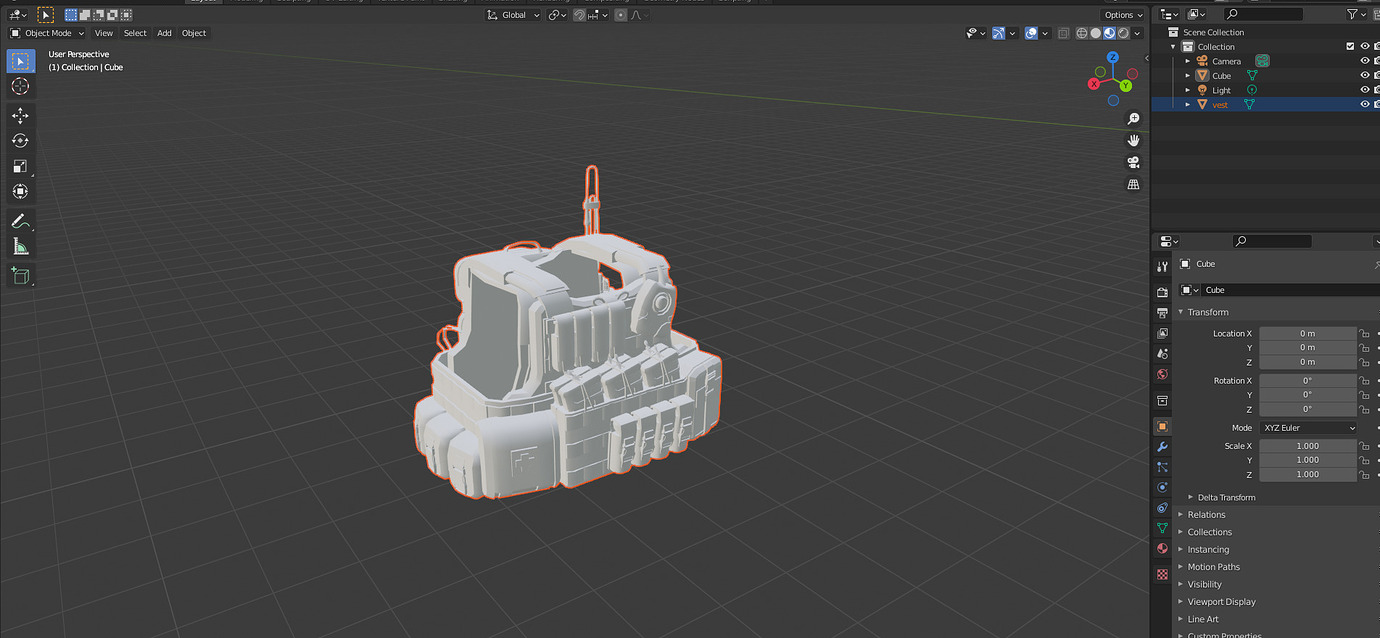Click the zoom magnifier viewport control
The width and height of the screenshot is (1380, 638).
click(1133, 118)
